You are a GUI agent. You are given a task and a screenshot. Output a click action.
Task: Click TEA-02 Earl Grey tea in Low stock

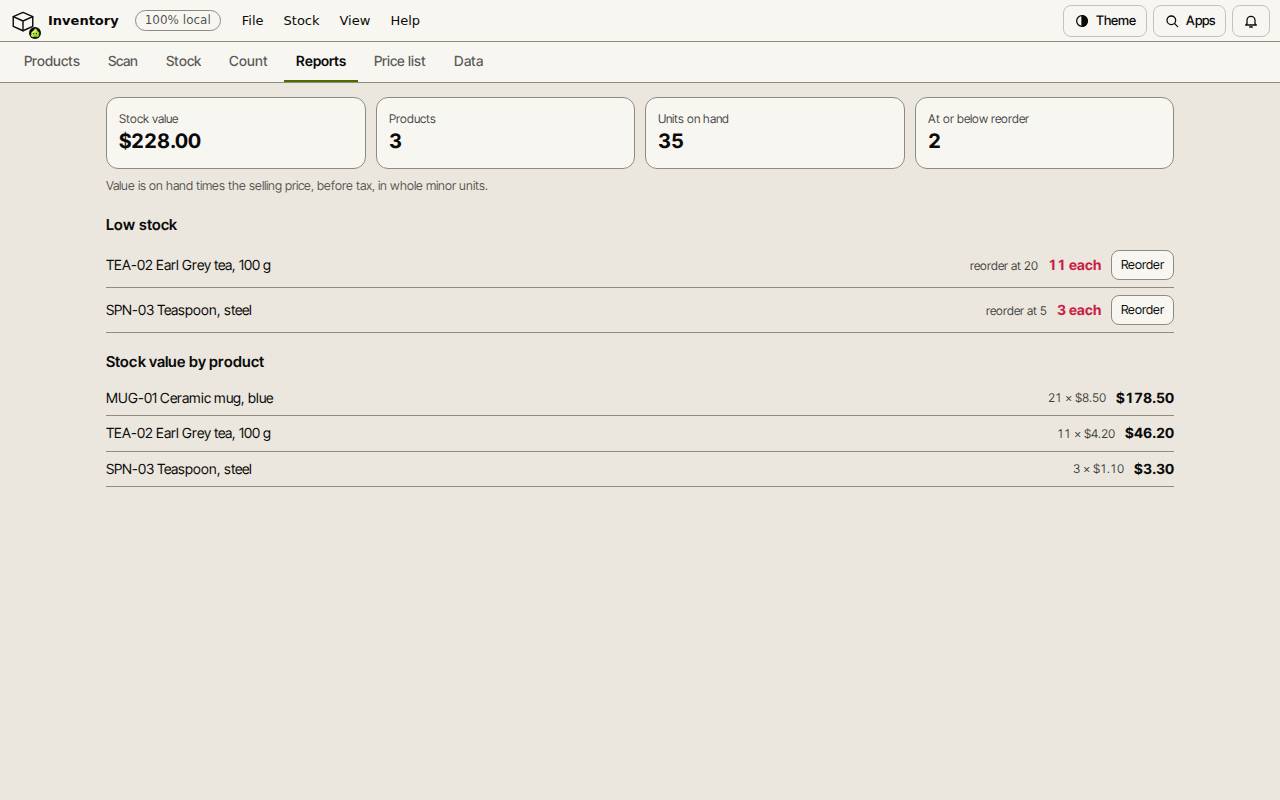188,265
